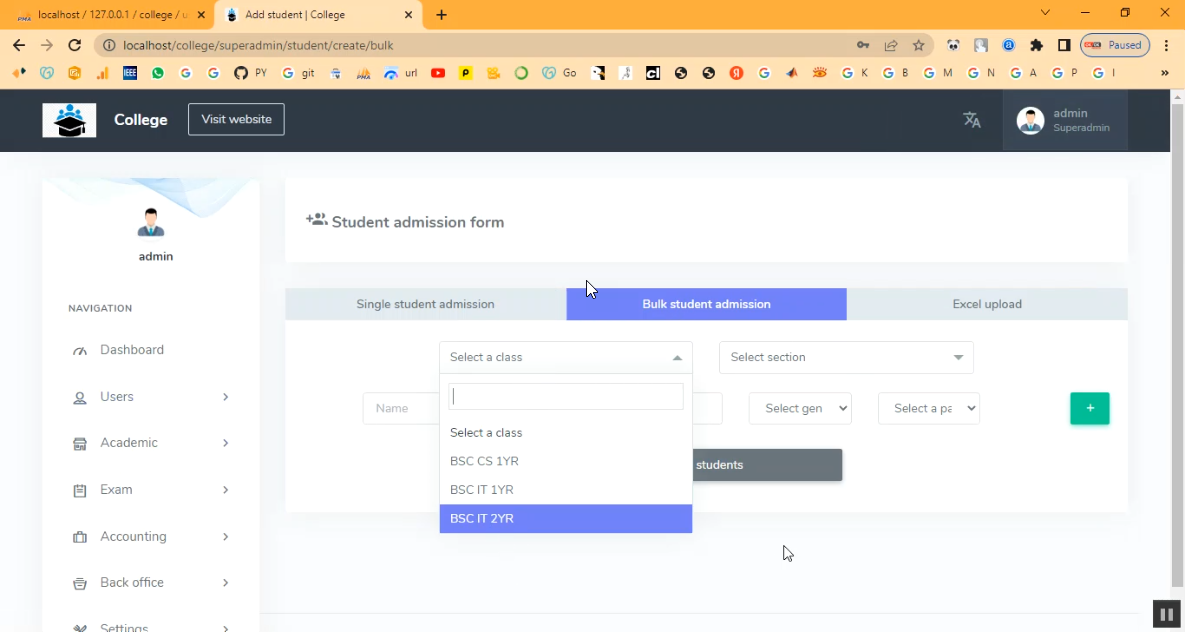The width and height of the screenshot is (1185, 632).
Task: Click the Visit website button
Action: pyautogui.click(x=237, y=119)
